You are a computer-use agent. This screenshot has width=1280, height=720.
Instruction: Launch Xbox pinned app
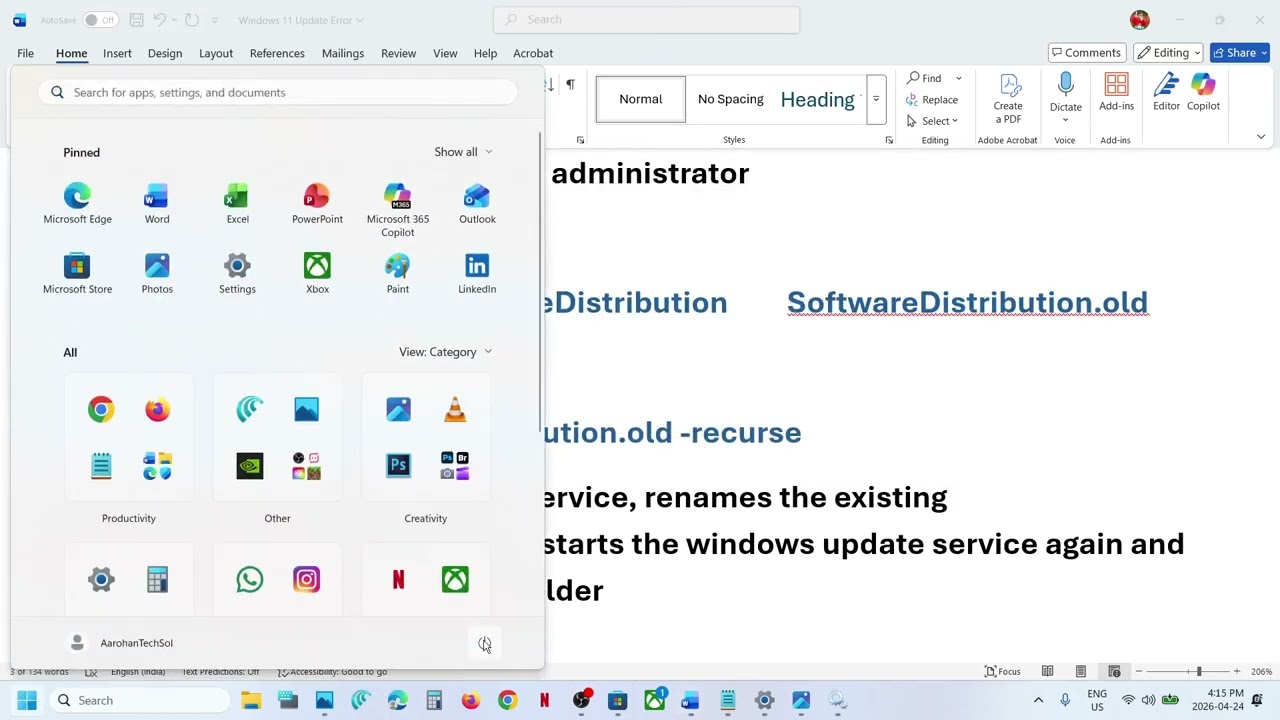317,274
